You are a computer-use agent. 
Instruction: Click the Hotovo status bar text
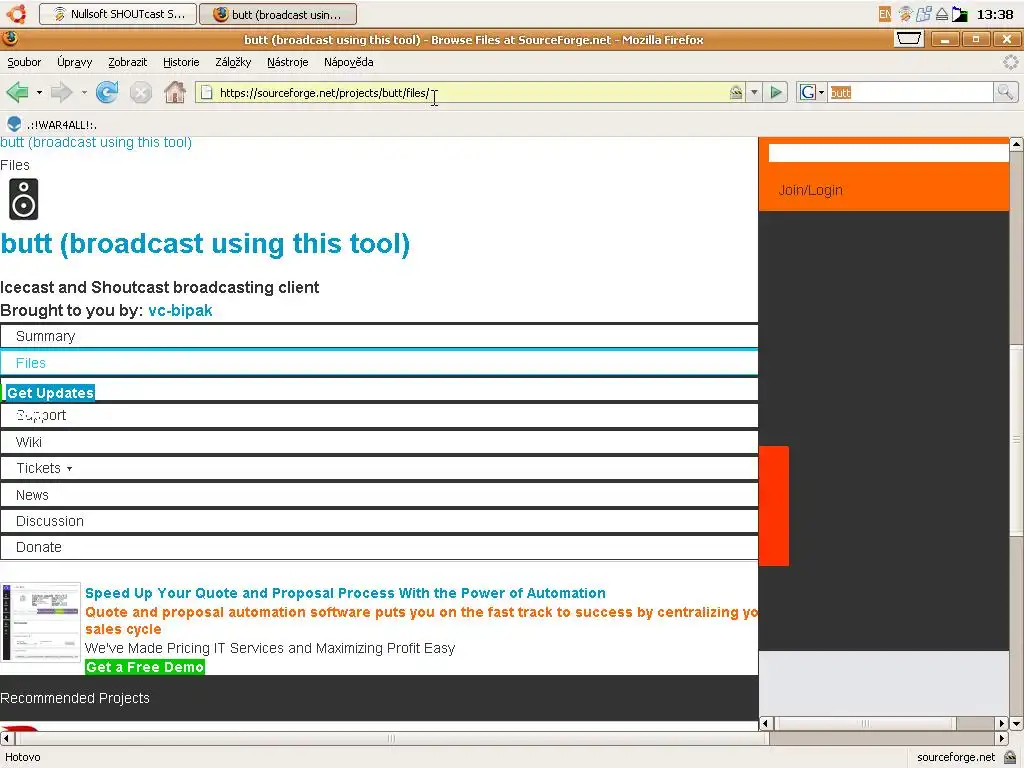(x=23, y=757)
